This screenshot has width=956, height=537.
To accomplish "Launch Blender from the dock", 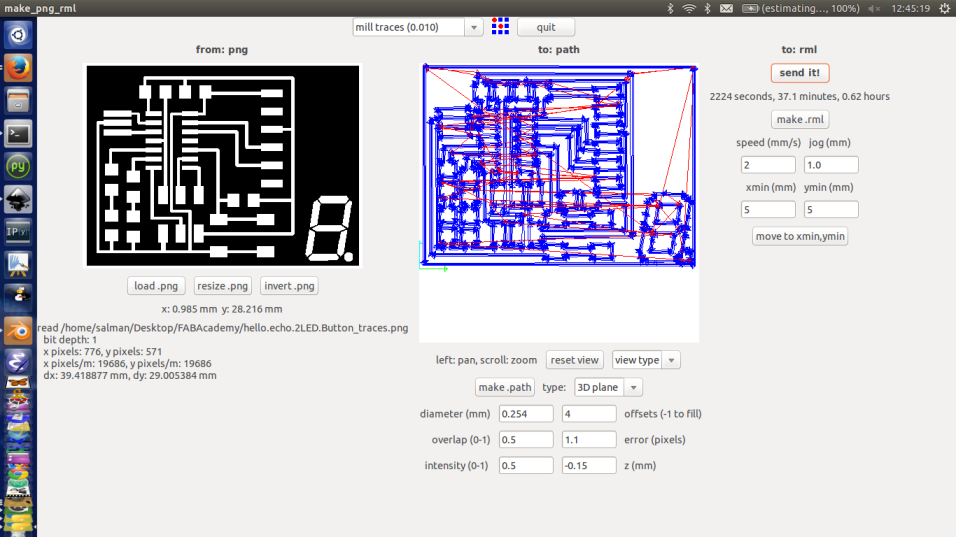I will 18,330.
